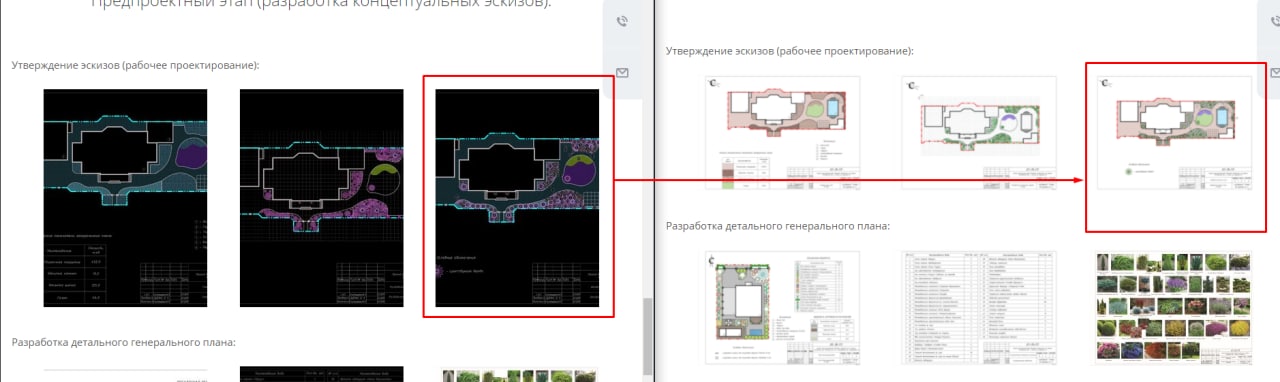Open middle light sketch thumbnail in right pane
The height and width of the screenshot is (382, 1280).
point(978,132)
